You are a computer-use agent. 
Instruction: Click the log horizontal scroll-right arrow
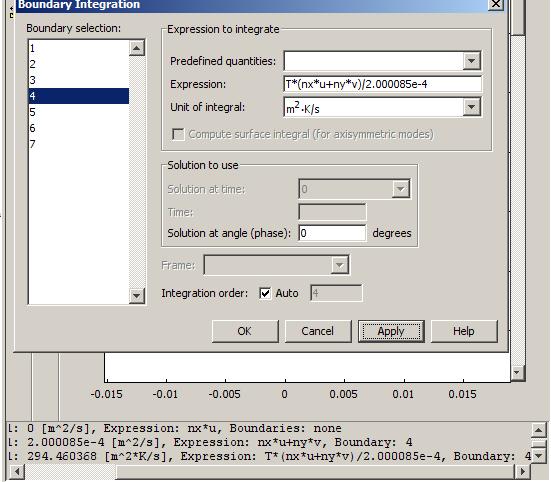pyautogui.click(x=522, y=471)
